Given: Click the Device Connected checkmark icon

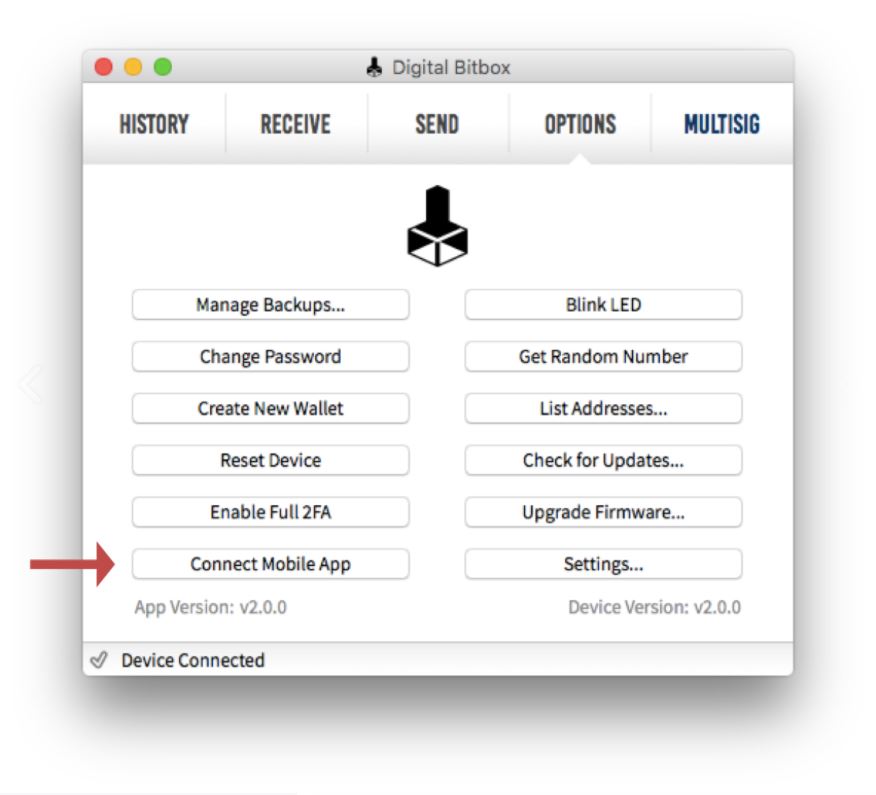Looking at the screenshot, I should tap(99, 660).
